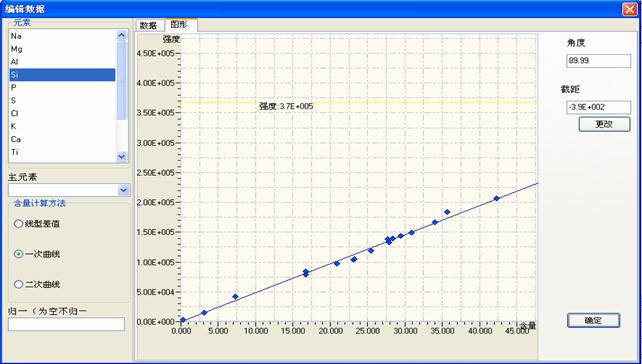Choose Ca from the element list

[x=62, y=139]
